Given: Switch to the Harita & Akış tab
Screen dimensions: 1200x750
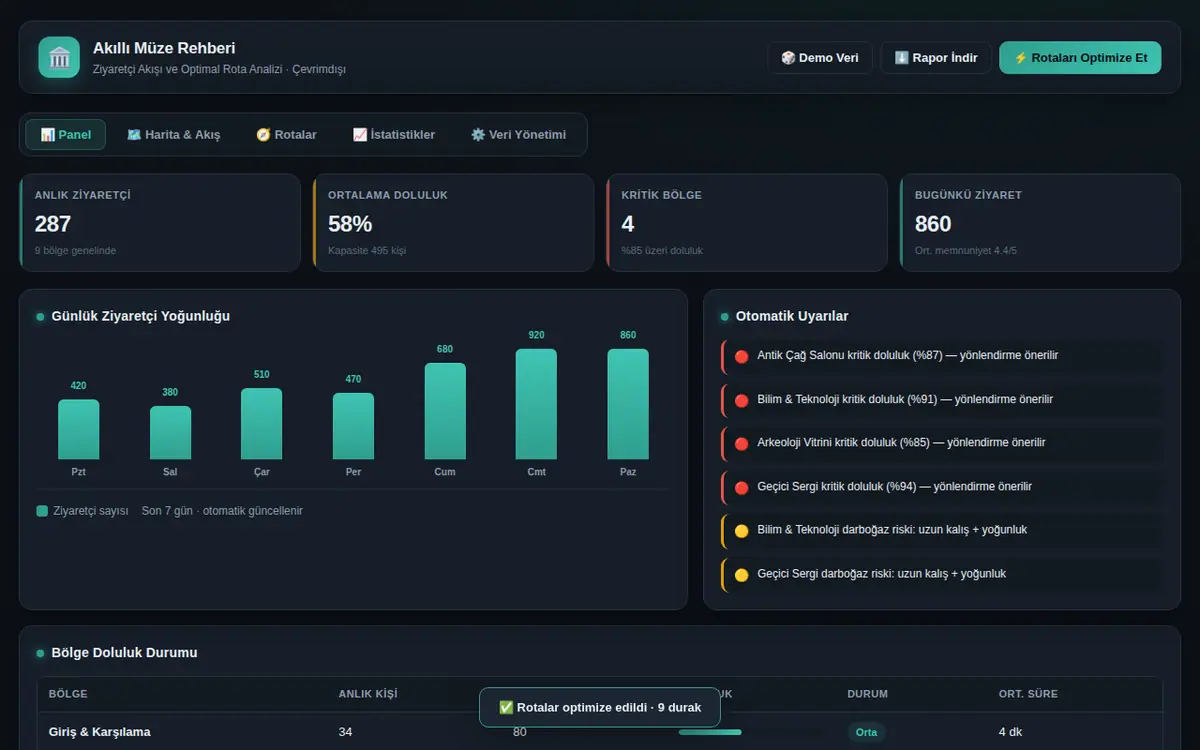Looking at the screenshot, I should point(174,135).
